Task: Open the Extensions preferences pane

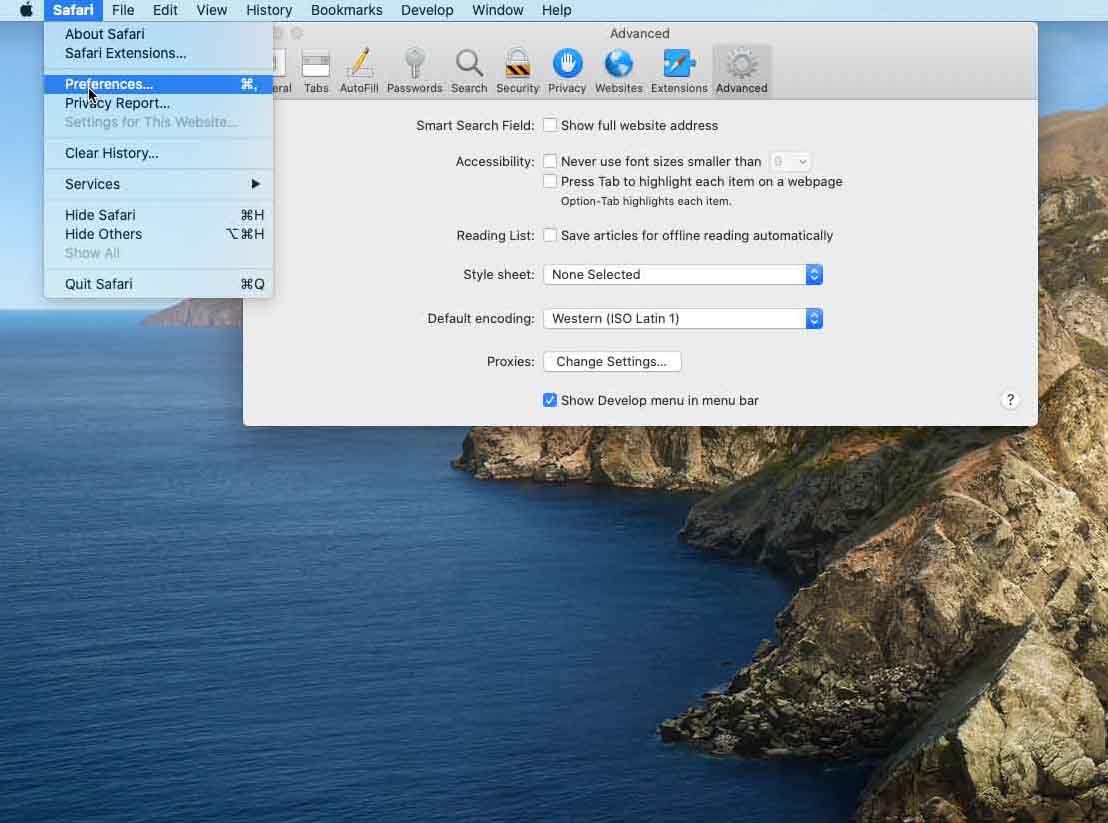Action: click(678, 71)
